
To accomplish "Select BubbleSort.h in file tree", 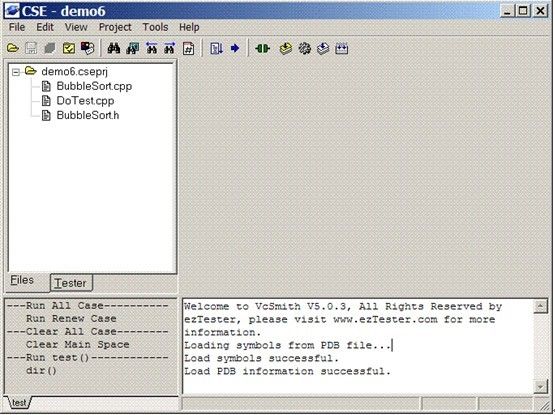I will pyautogui.click(x=88, y=115).
